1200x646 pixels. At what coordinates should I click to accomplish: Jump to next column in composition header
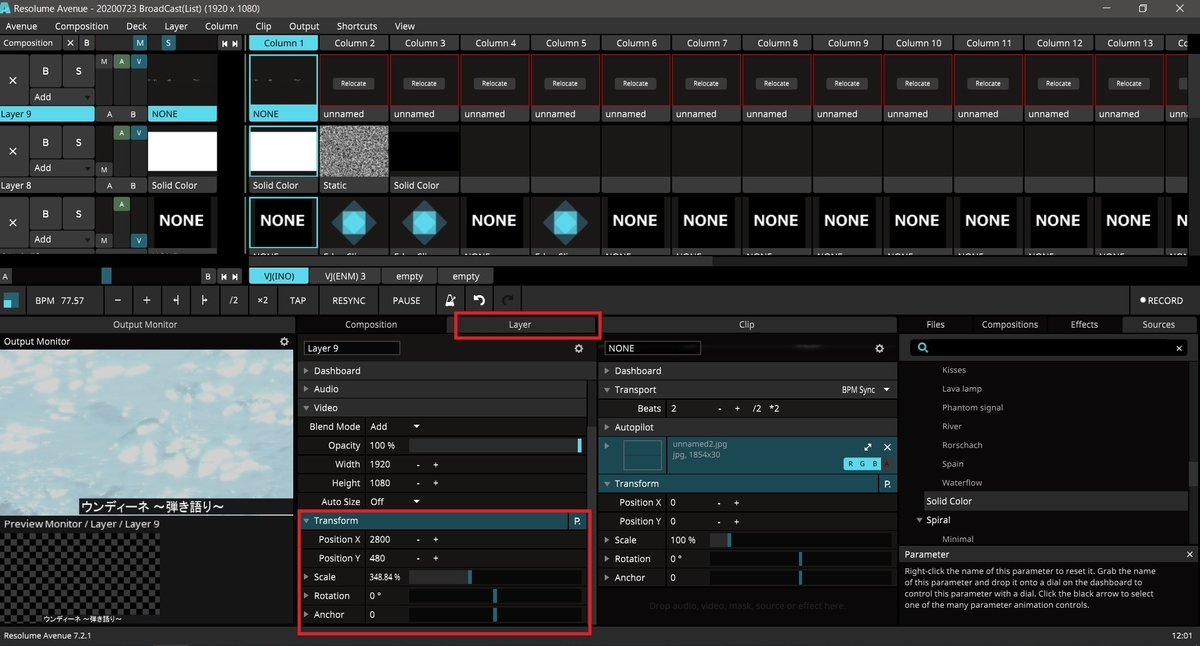[235, 43]
